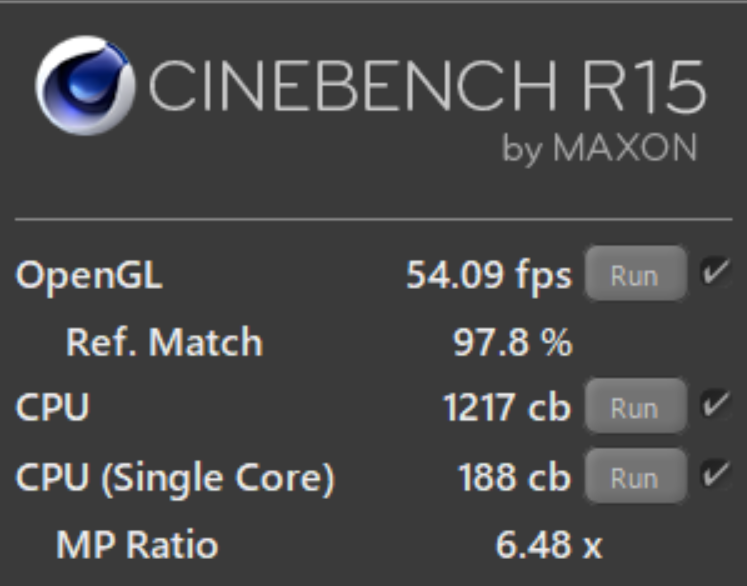The width and height of the screenshot is (747, 586).
Task: Click the CINEBENCH R15 title text
Action: (x=427, y=86)
